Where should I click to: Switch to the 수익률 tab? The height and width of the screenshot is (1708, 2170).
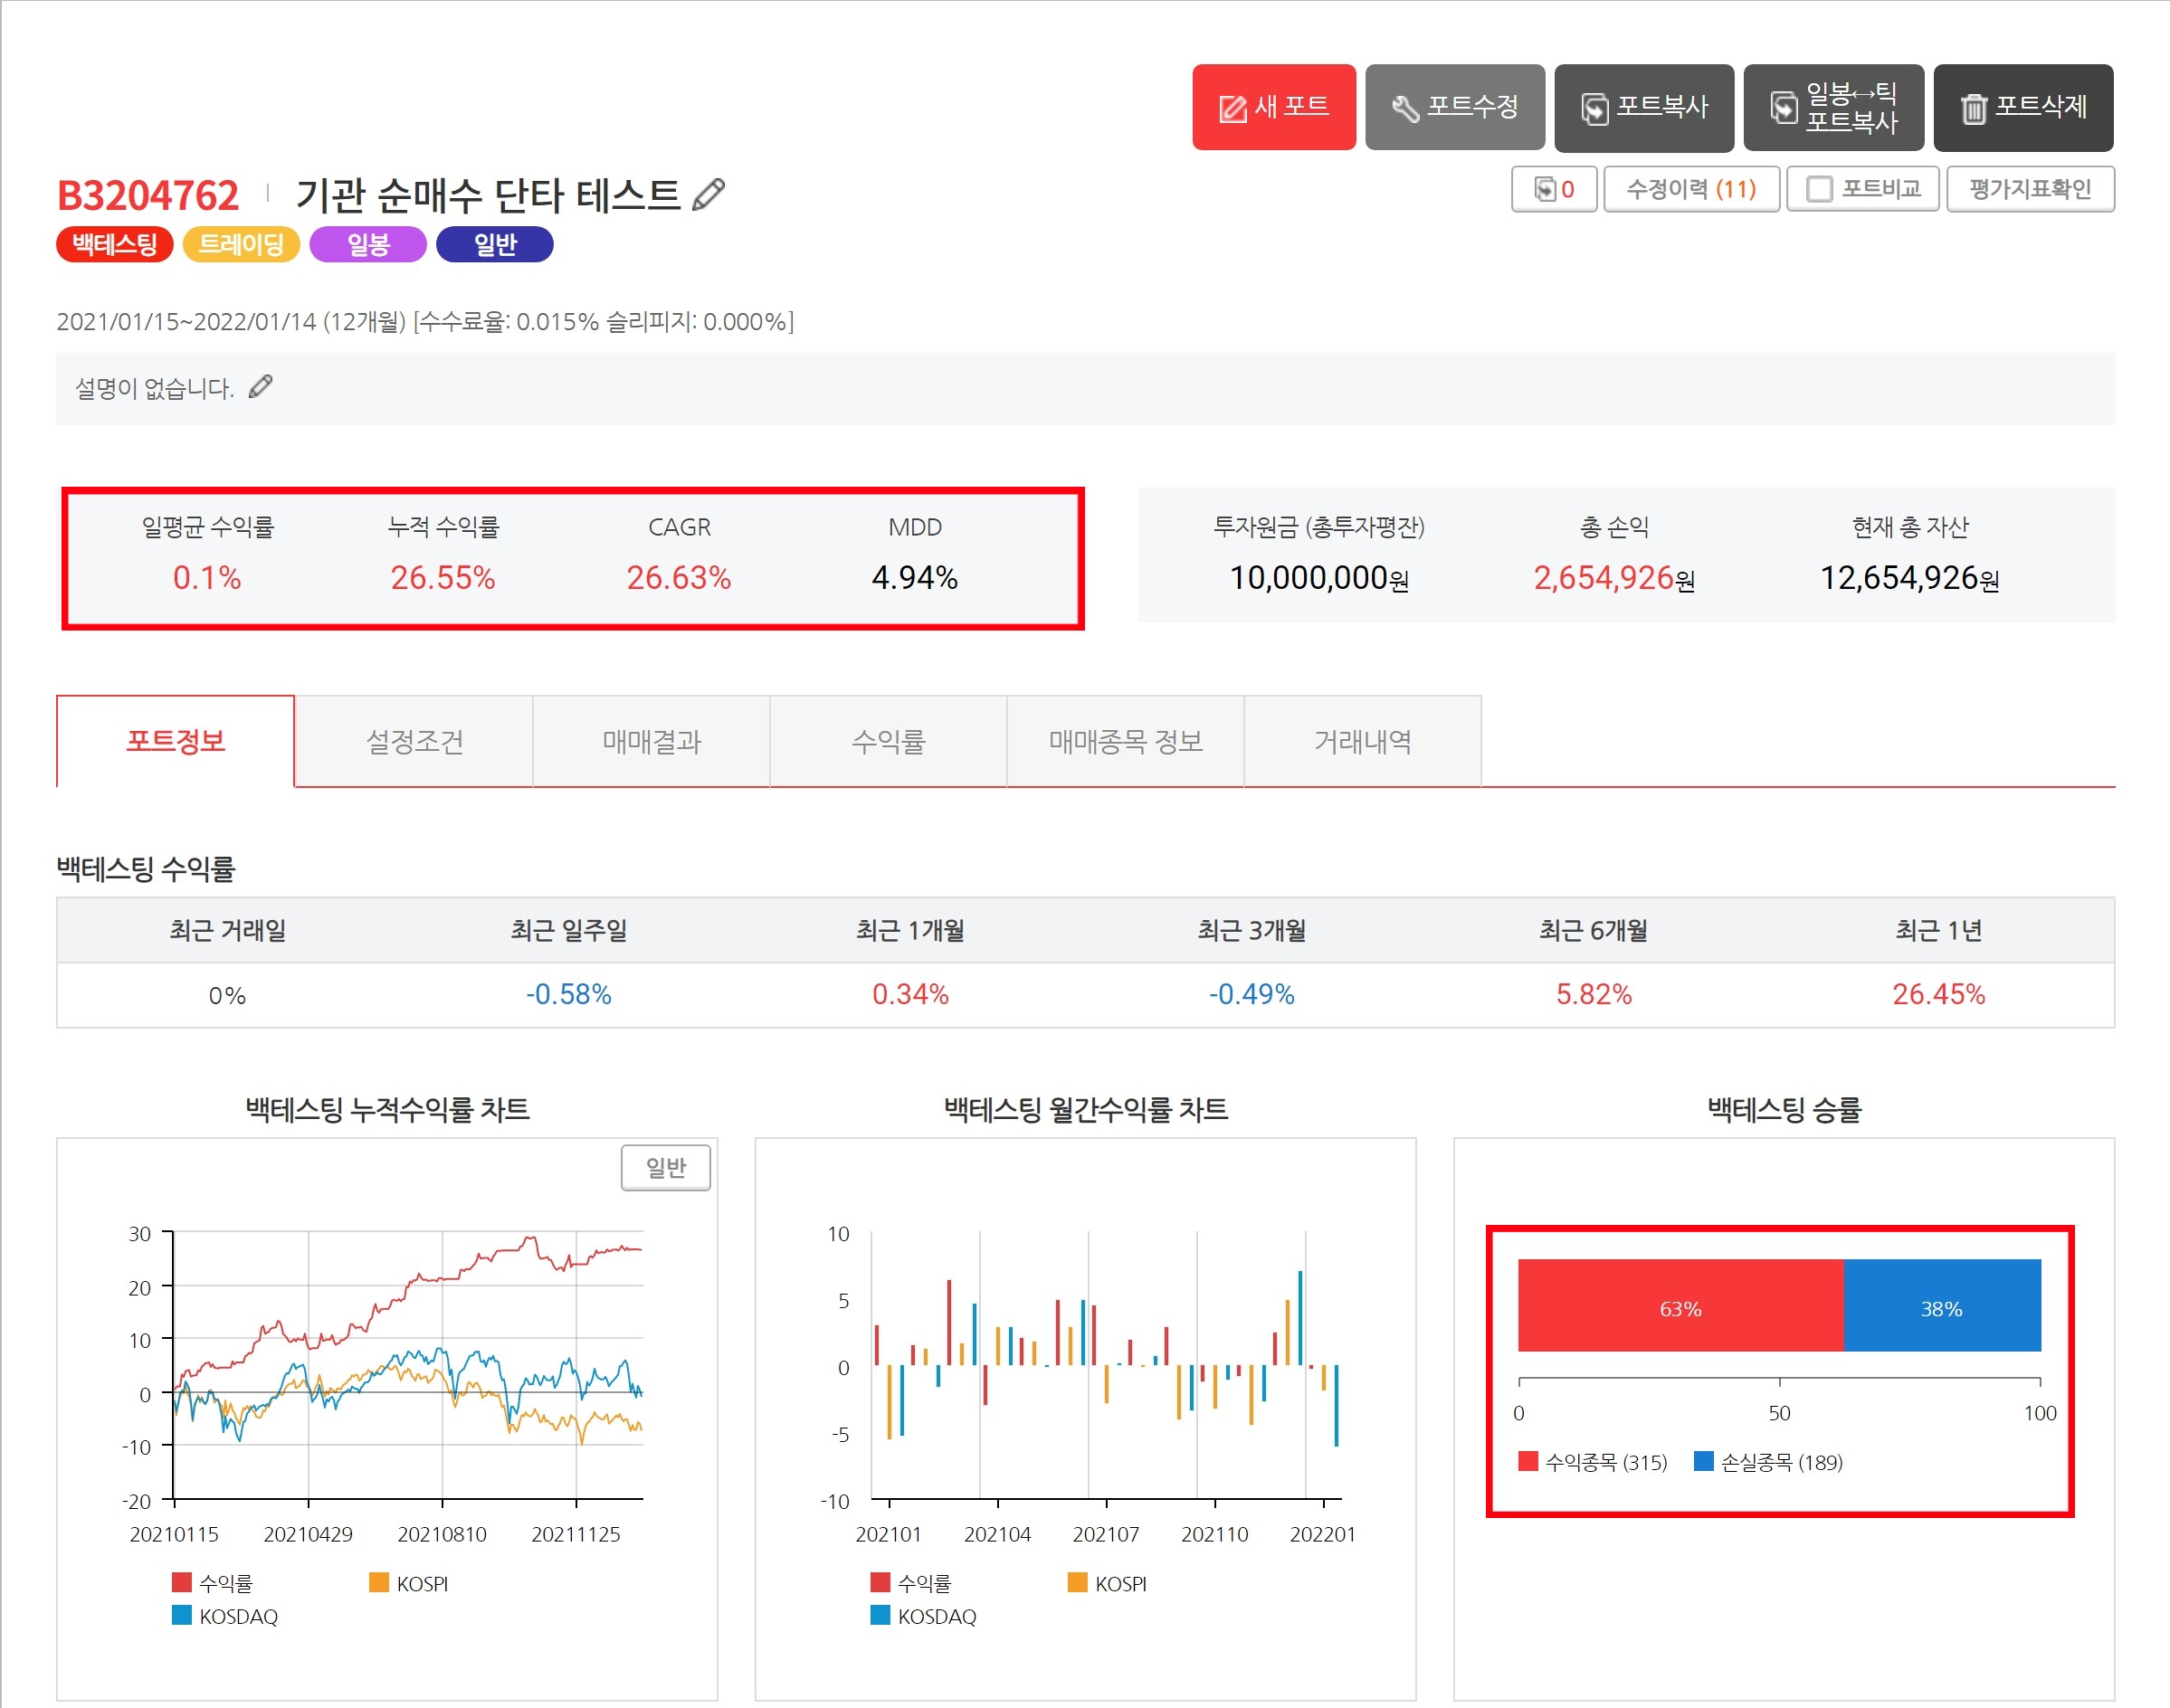(x=888, y=741)
